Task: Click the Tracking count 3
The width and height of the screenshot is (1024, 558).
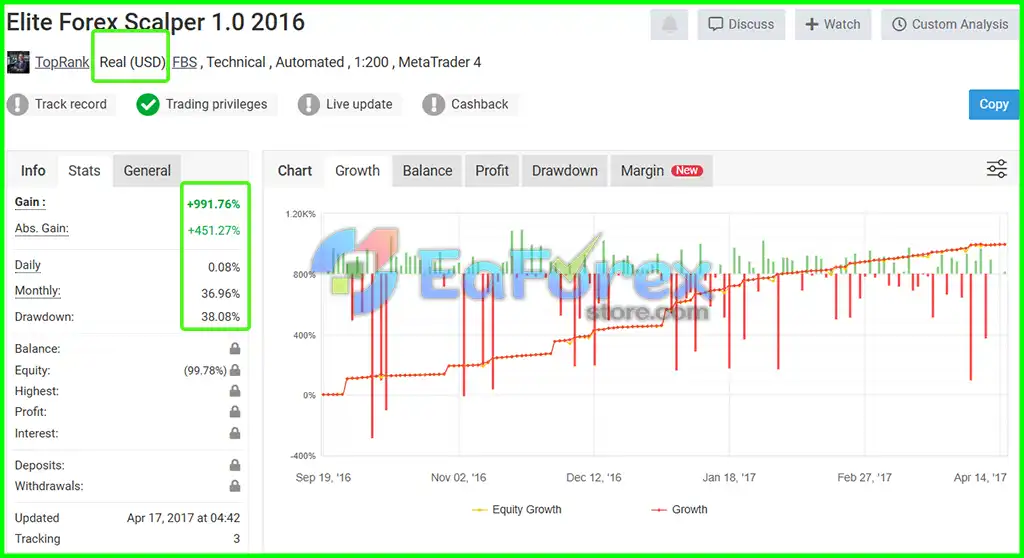Action: coord(236,539)
